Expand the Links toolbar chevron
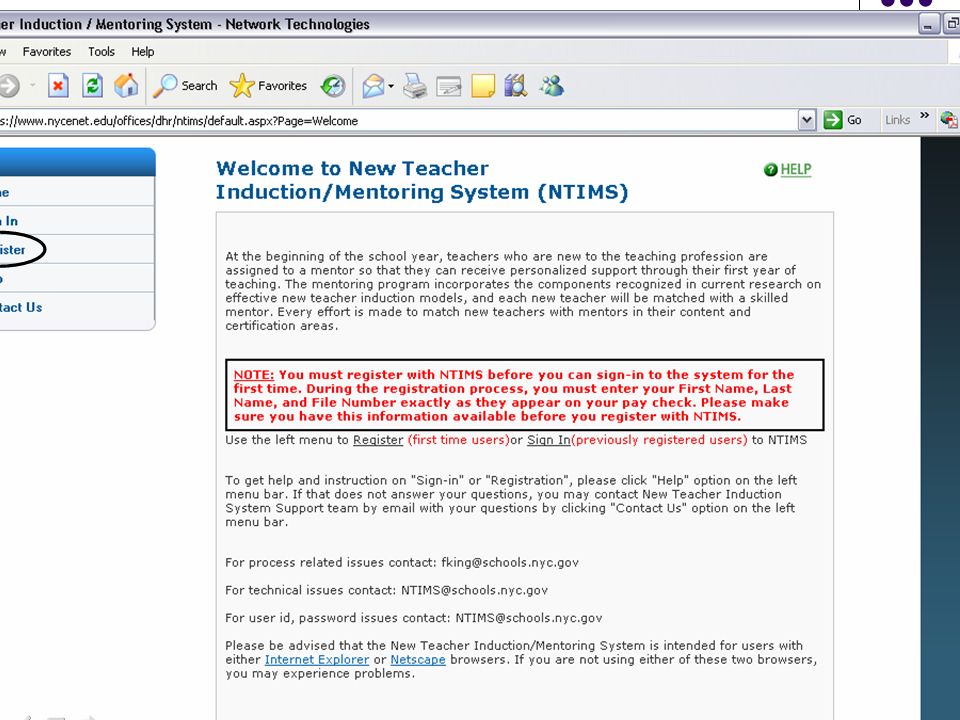The image size is (960, 720). (924, 115)
